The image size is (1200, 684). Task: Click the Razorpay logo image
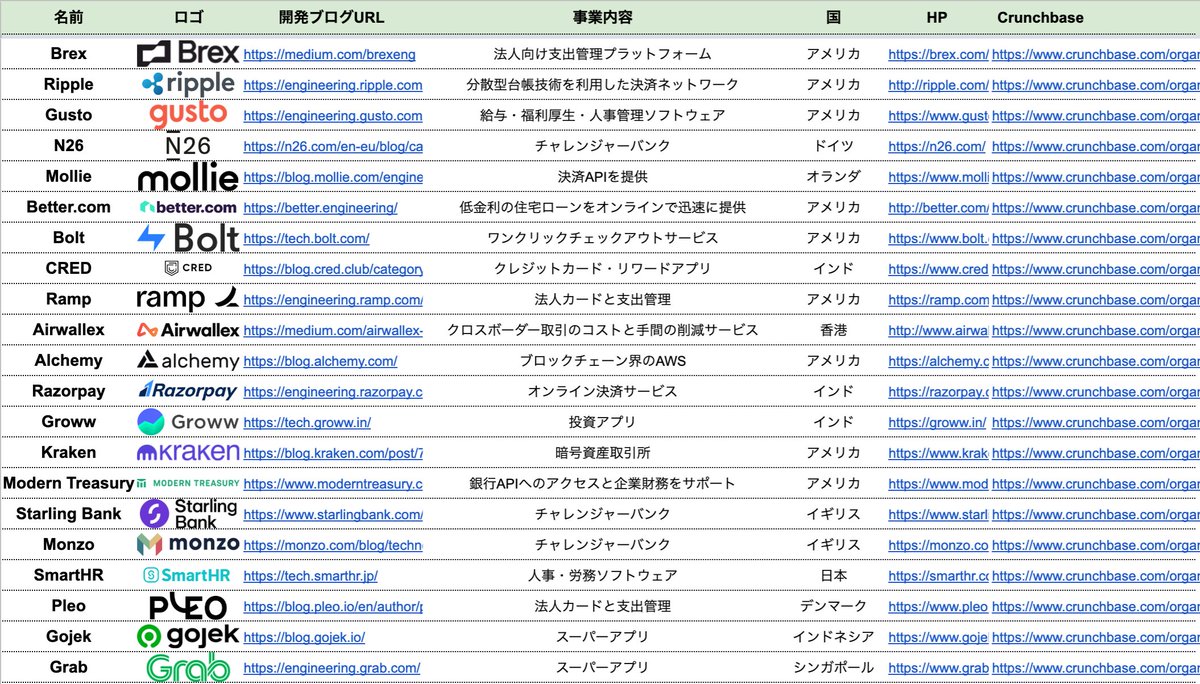click(x=188, y=391)
